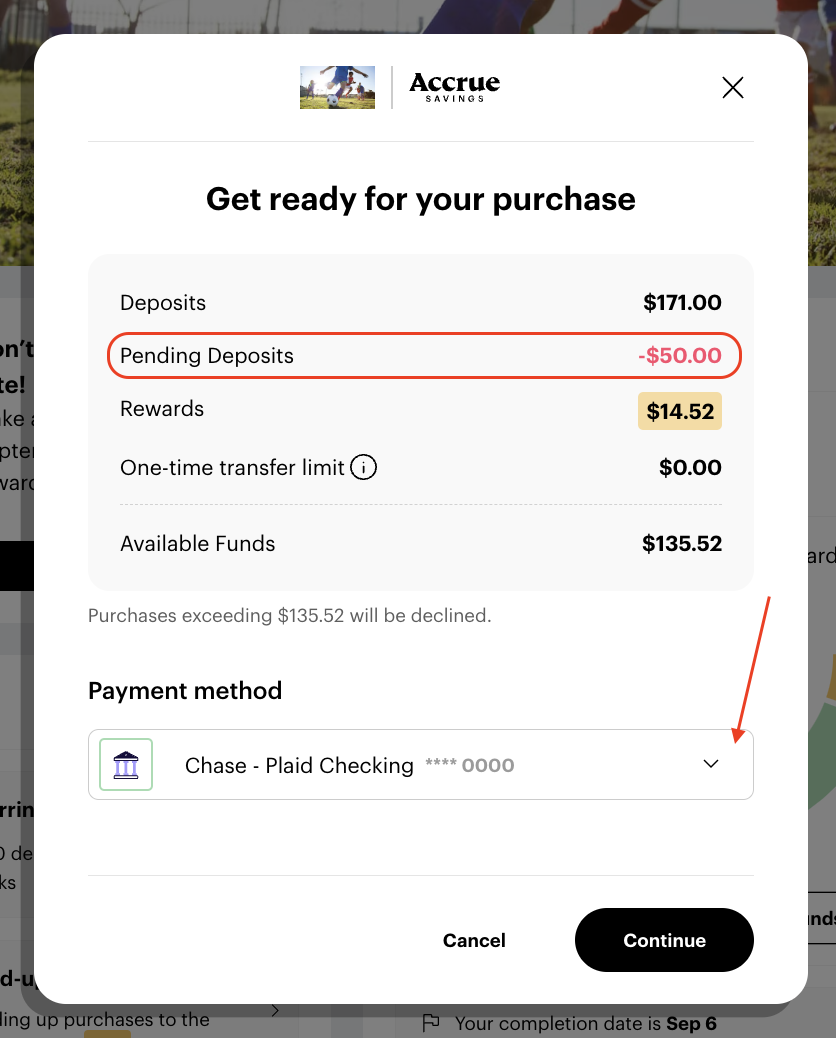This screenshot has width=836, height=1038.
Task: Click the highlighted $14.52 Rewards badge
Action: click(680, 411)
